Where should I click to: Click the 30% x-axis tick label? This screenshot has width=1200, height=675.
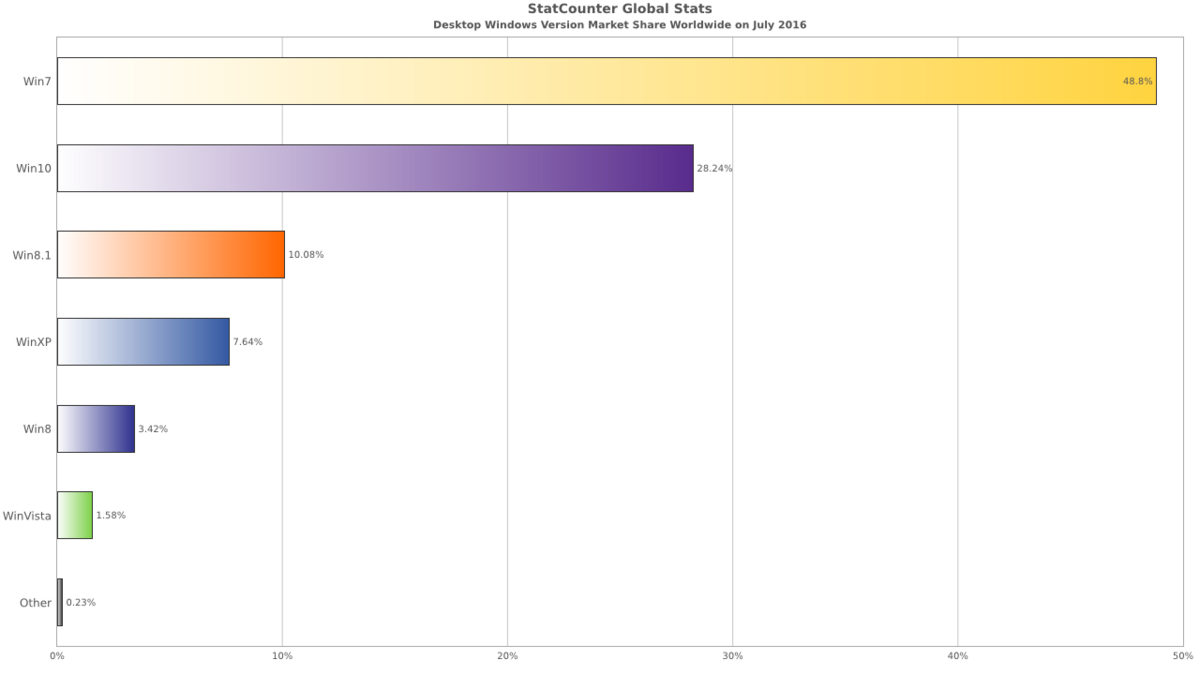(x=733, y=656)
